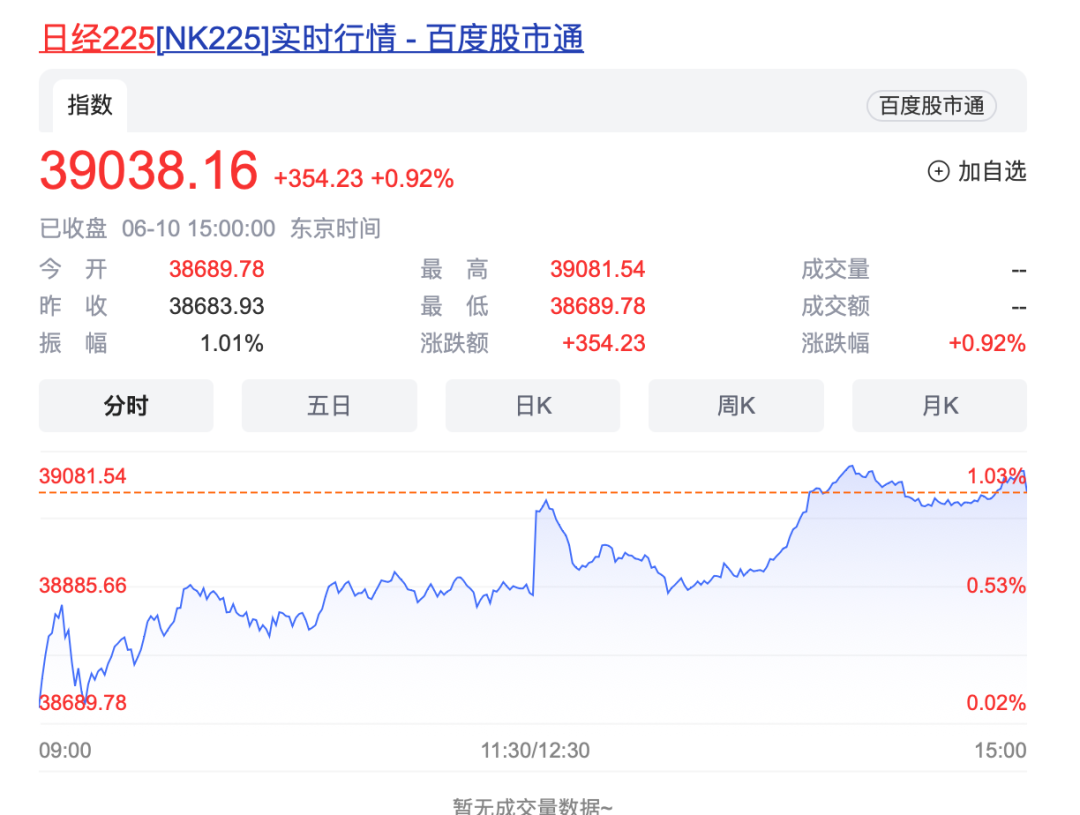Click the 涨跌额 value +354.23
Image resolution: width=1080 pixels, height=815 pixels.
click(x=603, y=343)
